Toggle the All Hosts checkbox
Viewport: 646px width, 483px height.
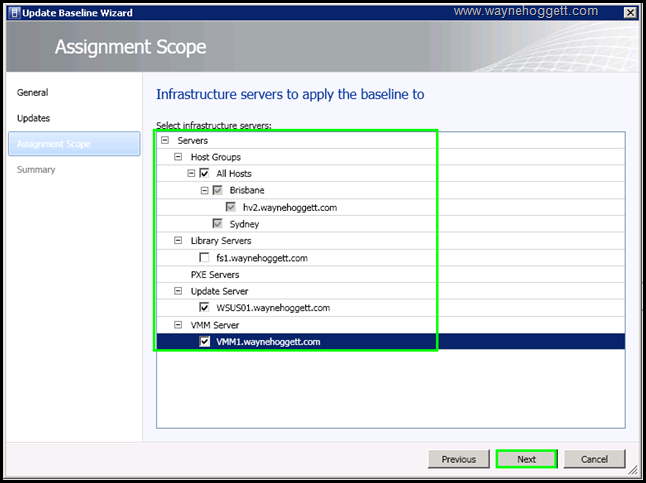(205, 174)
